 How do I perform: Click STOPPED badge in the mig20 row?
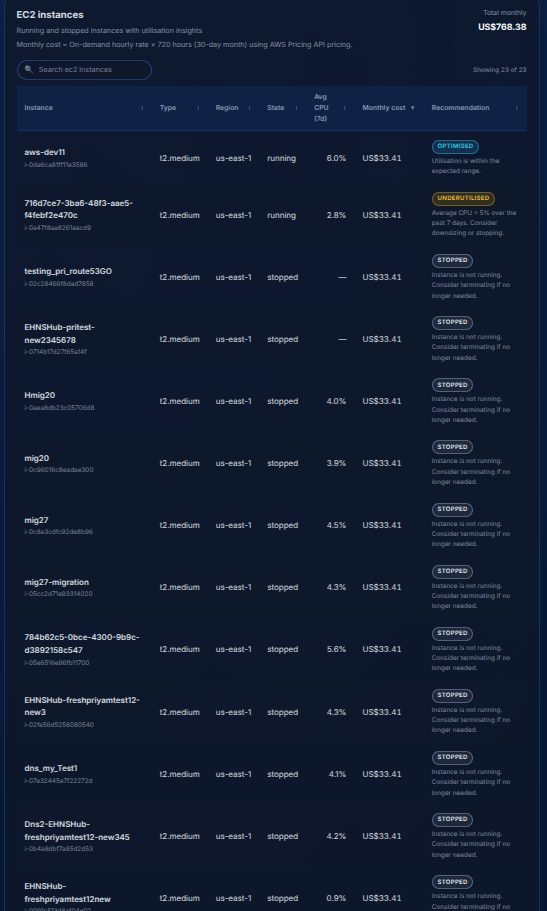pos(452,447)
